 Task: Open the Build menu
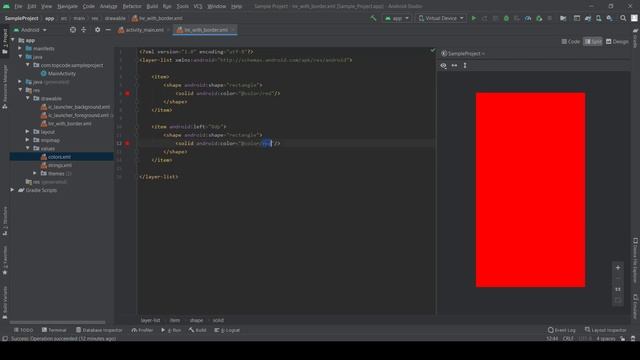coord(152,7)
